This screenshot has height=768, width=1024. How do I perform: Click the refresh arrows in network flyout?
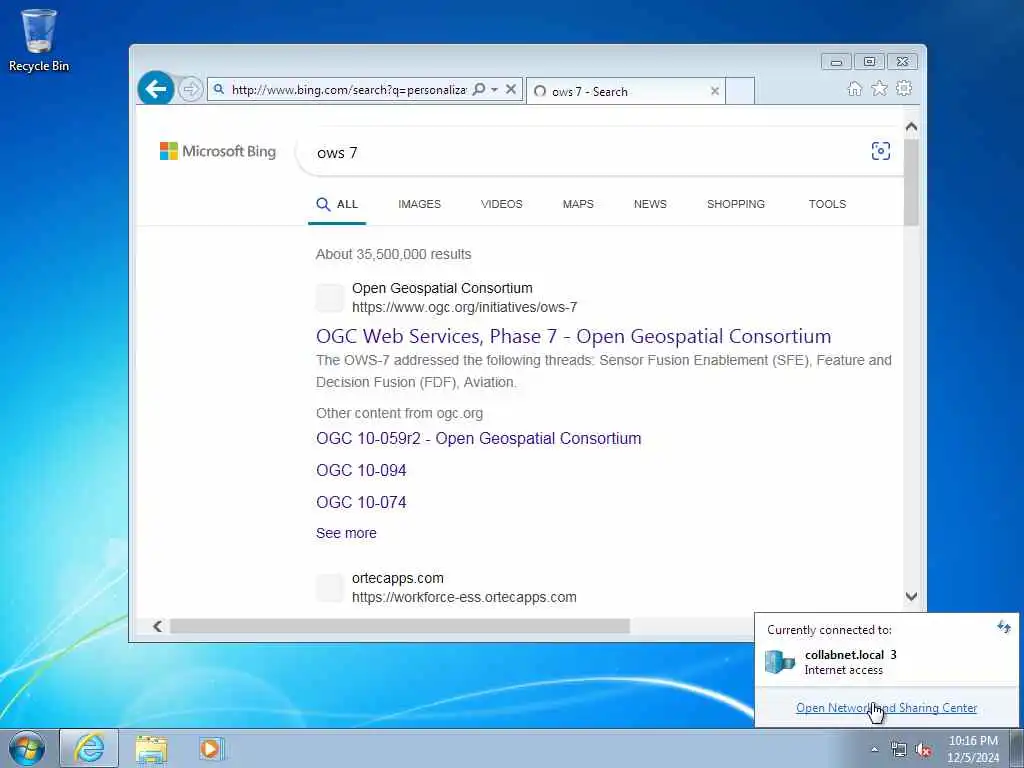coord(1003,628)
